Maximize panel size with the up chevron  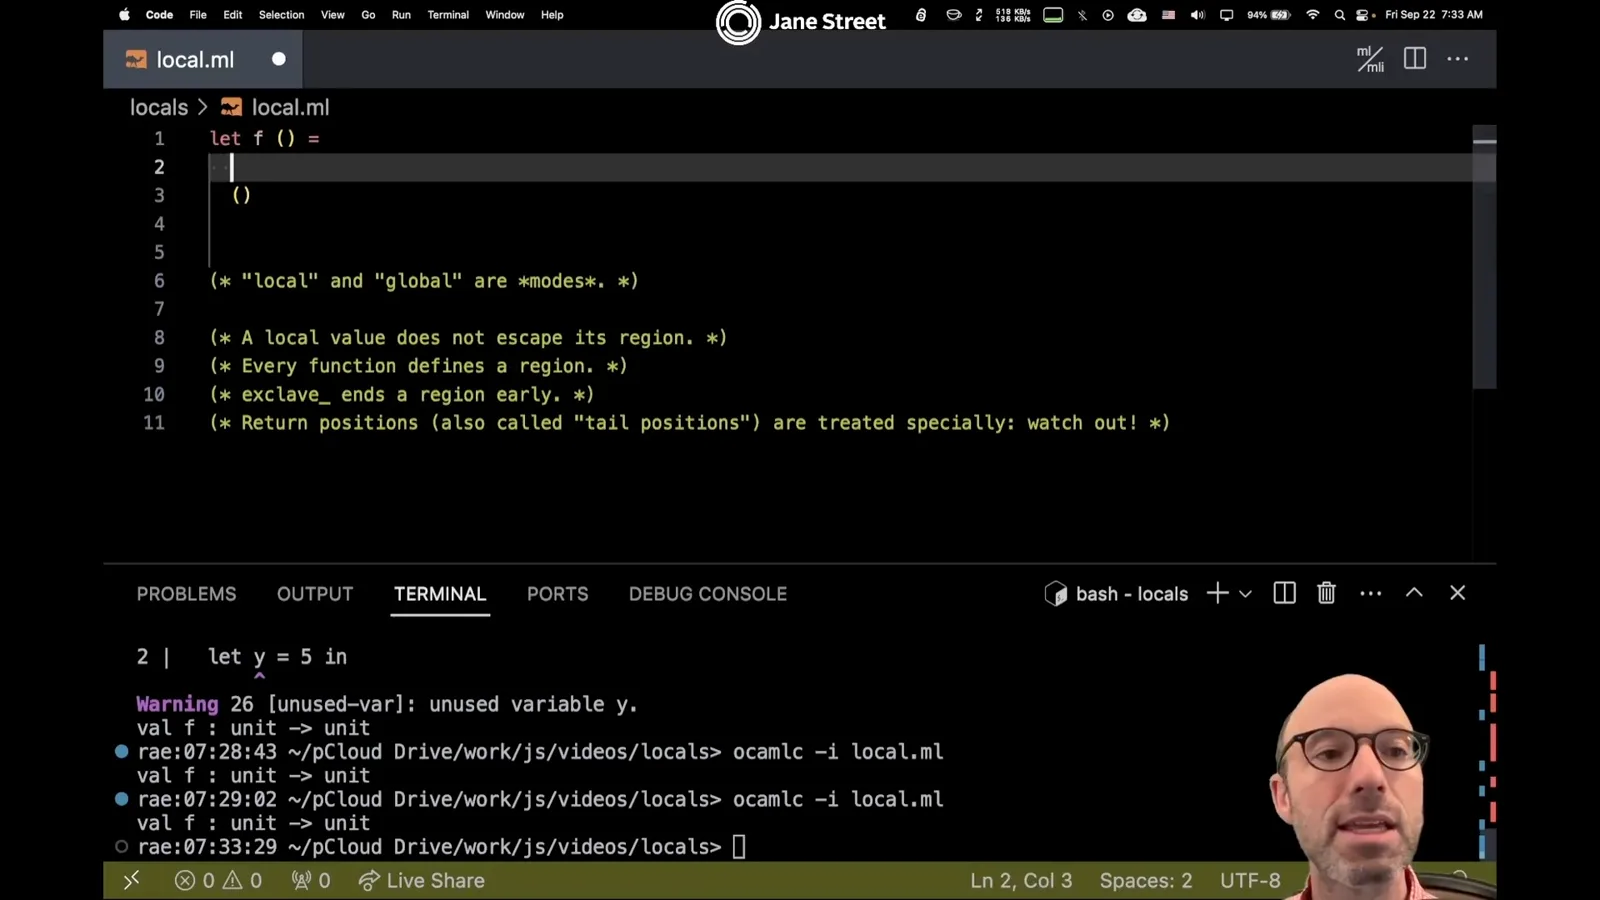pos(1414,592)
